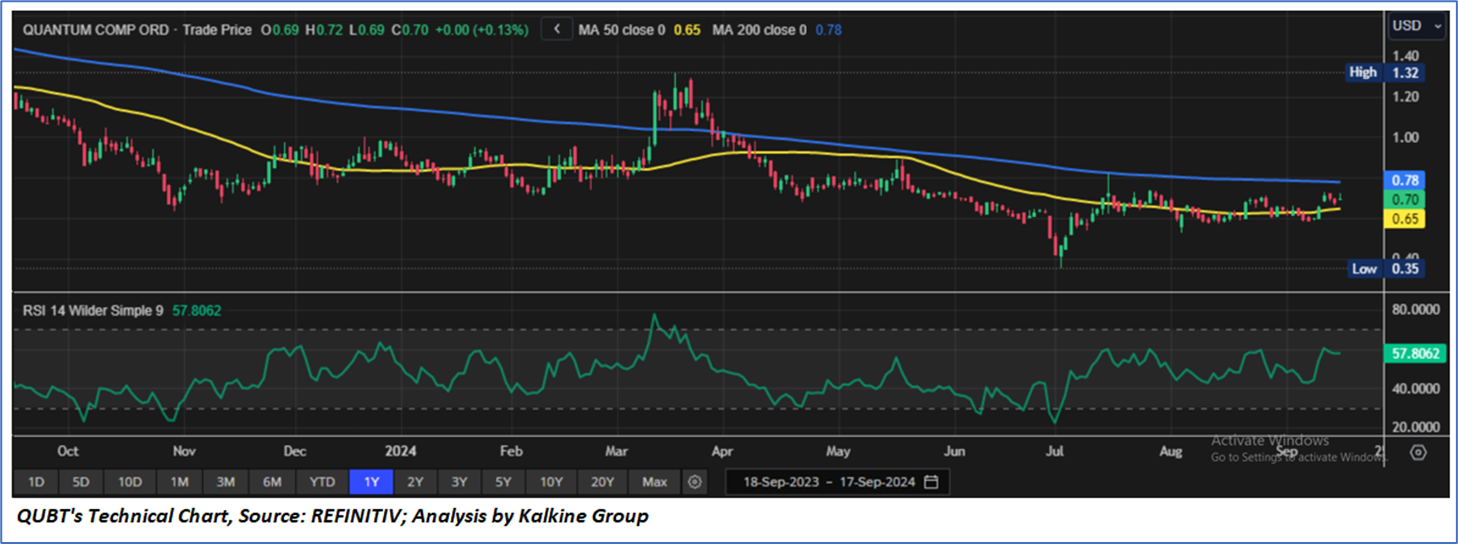Select the 1D time range
This screenshot has height=544, width=1458.
(x=36, y=482)
